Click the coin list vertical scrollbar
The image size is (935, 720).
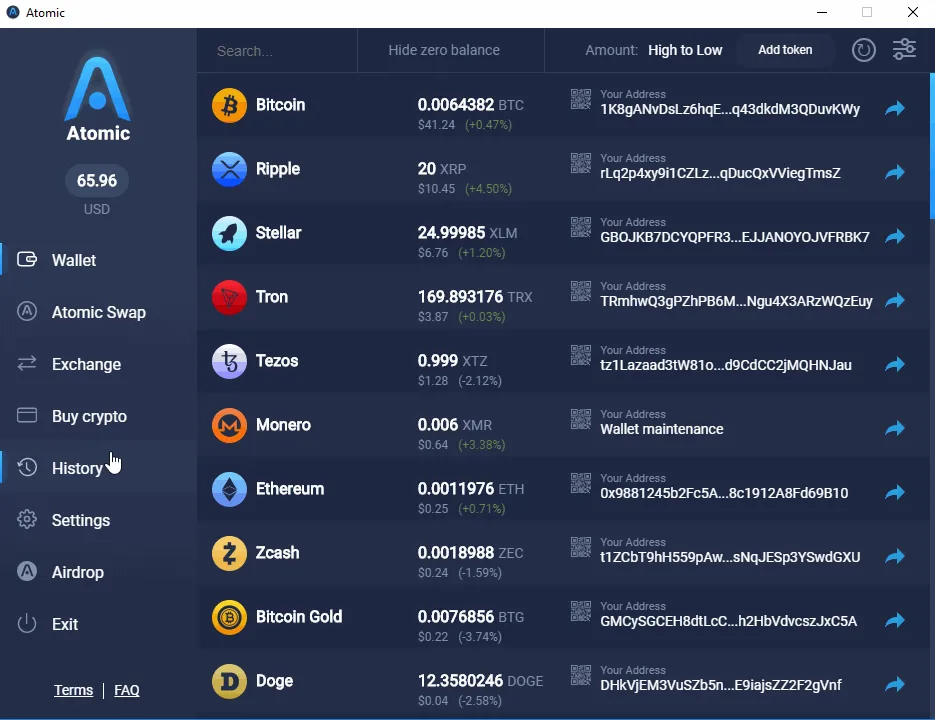pyautogui.click(x=931, y=146)
